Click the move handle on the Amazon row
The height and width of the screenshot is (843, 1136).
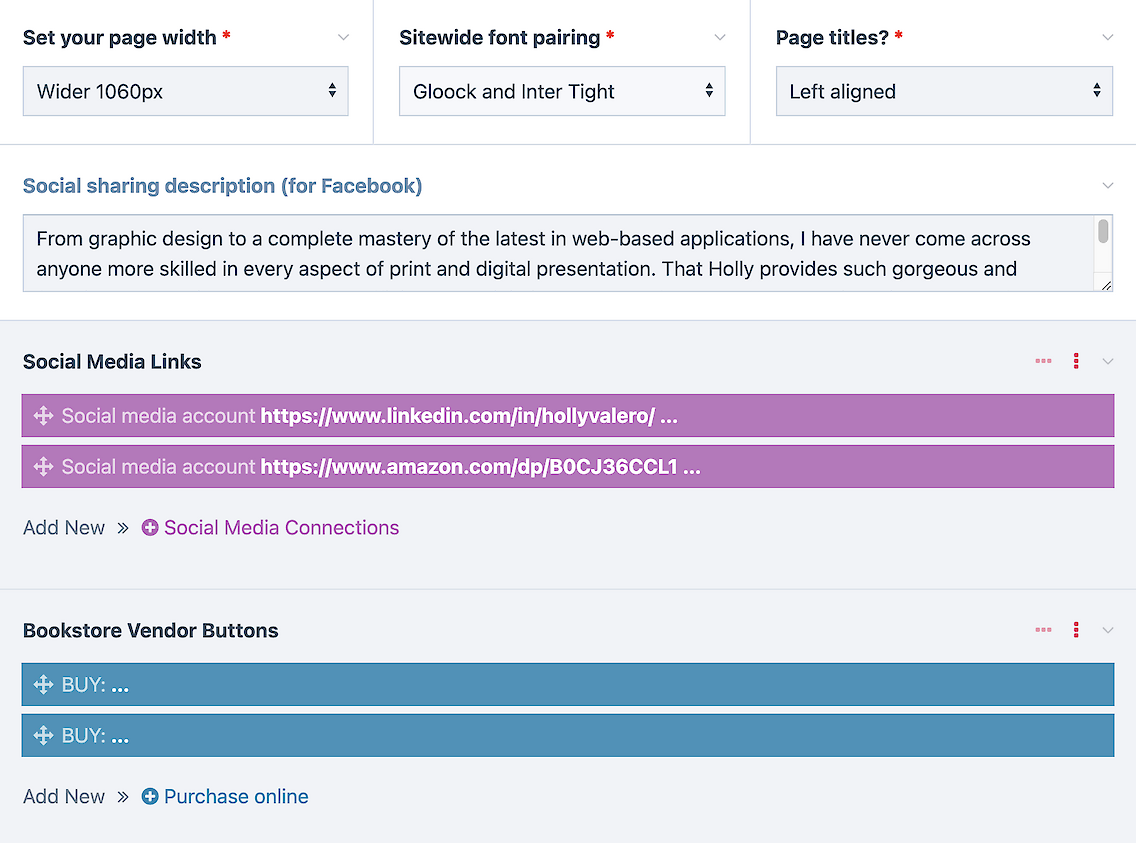click(43, 467)
